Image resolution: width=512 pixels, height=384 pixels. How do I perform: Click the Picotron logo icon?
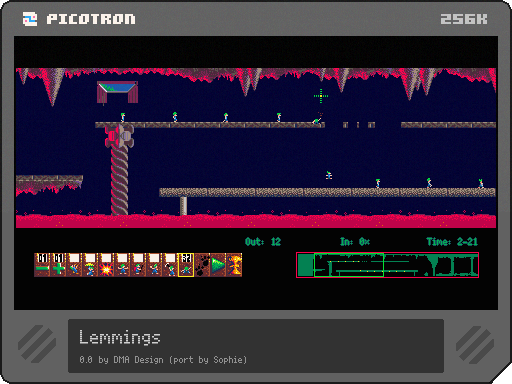point(30,19)
